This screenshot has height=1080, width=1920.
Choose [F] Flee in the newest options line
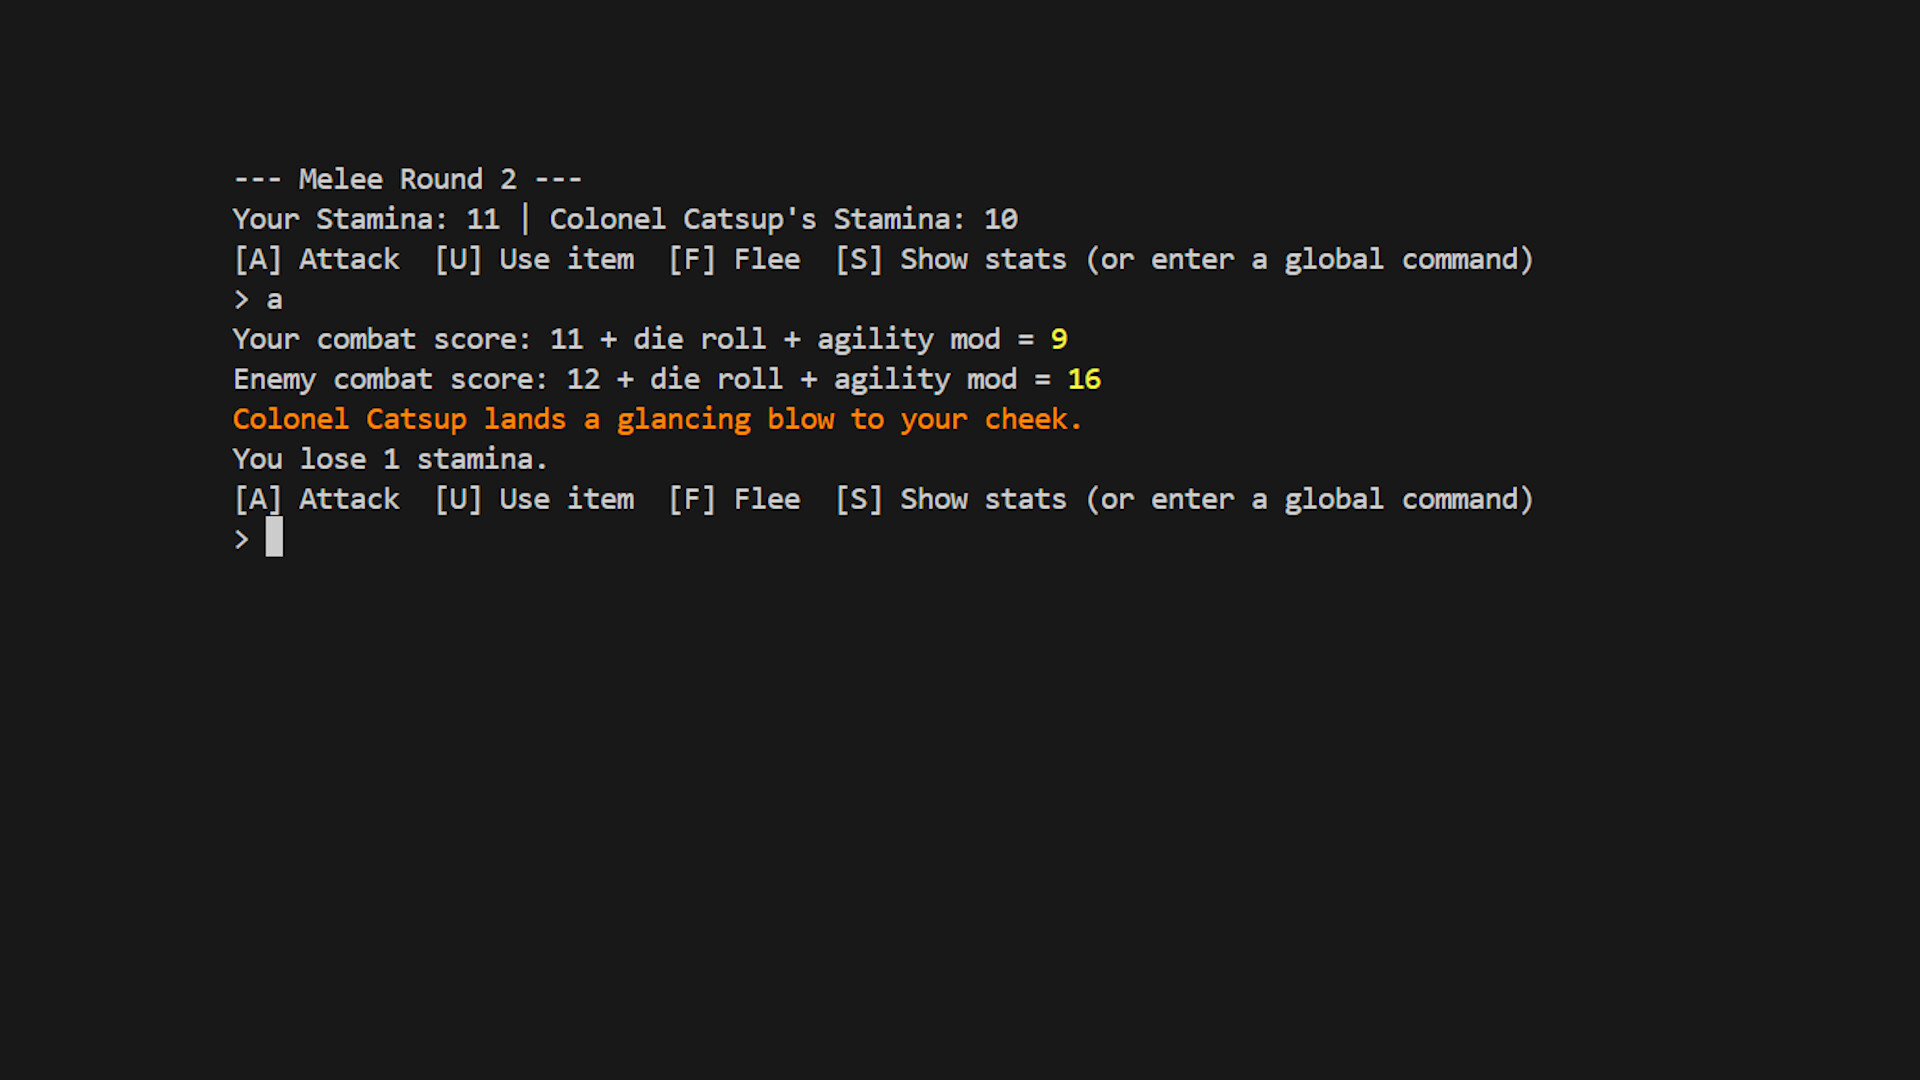(x=734, y=499)
